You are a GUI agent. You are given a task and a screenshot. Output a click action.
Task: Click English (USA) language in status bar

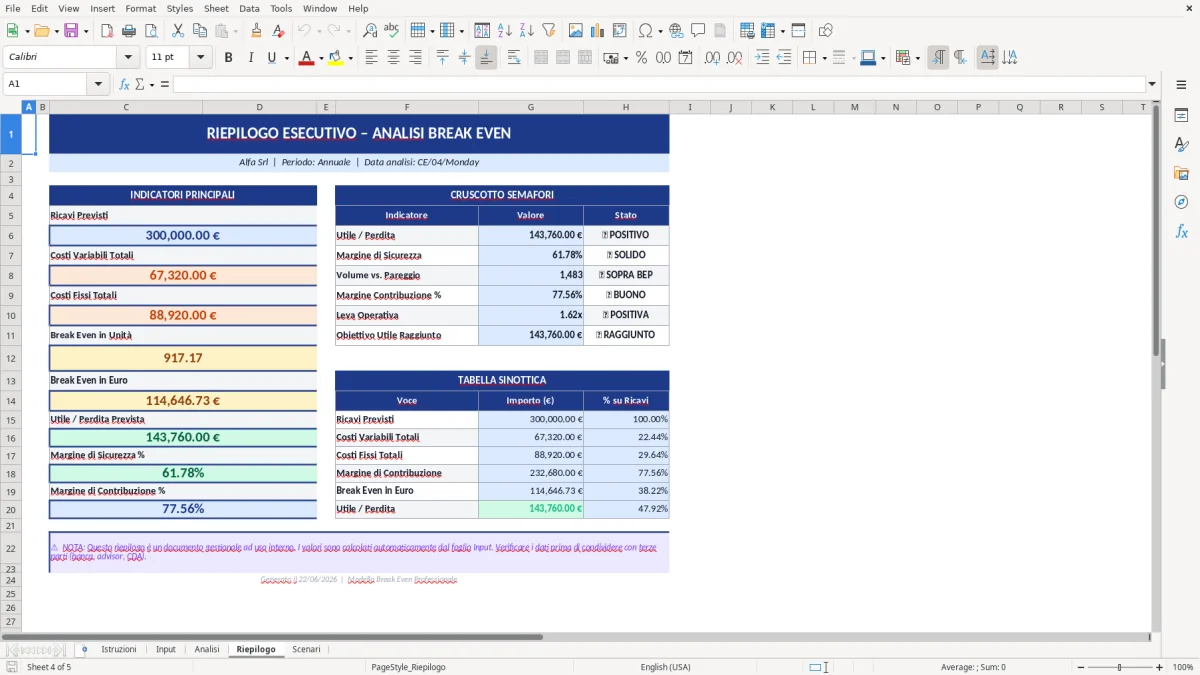point(665,667)
